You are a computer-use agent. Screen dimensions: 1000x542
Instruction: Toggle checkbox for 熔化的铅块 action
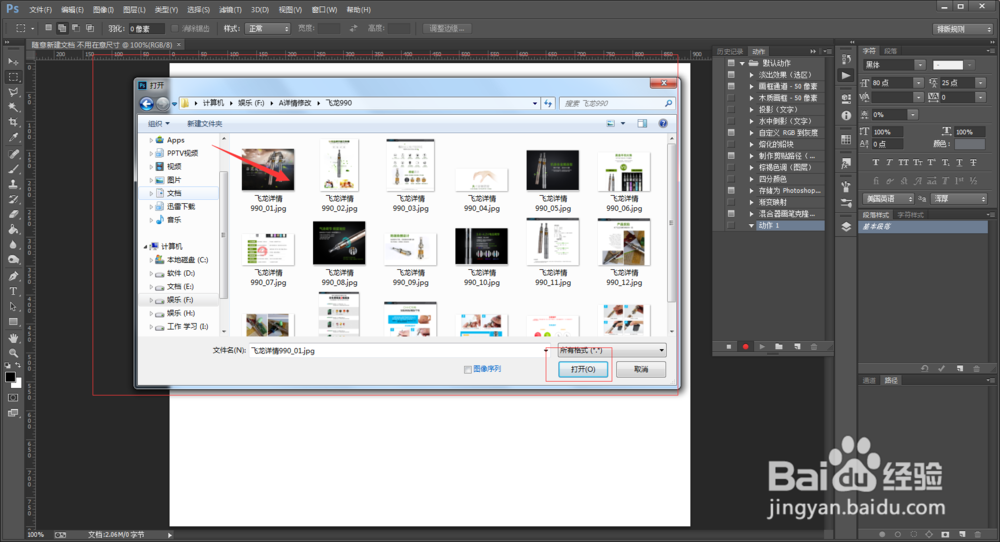tap(731, 144)
